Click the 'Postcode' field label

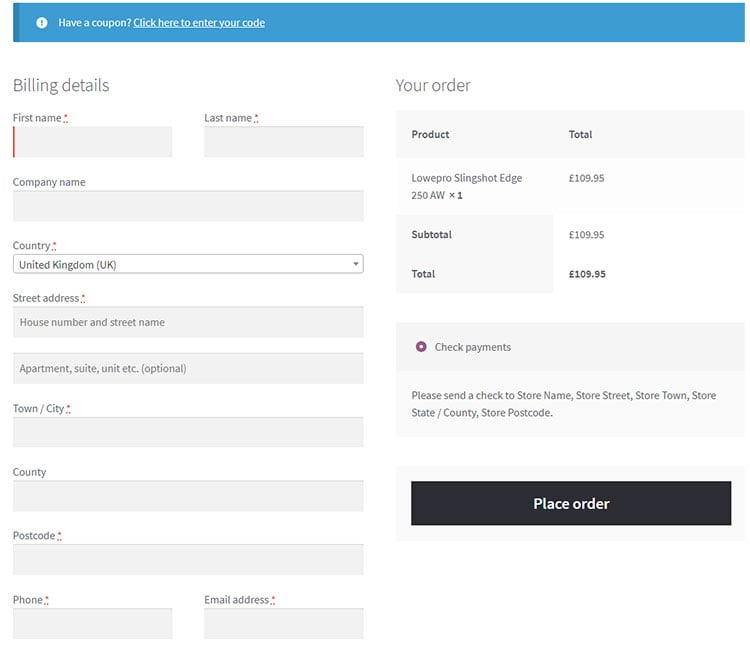34,536
